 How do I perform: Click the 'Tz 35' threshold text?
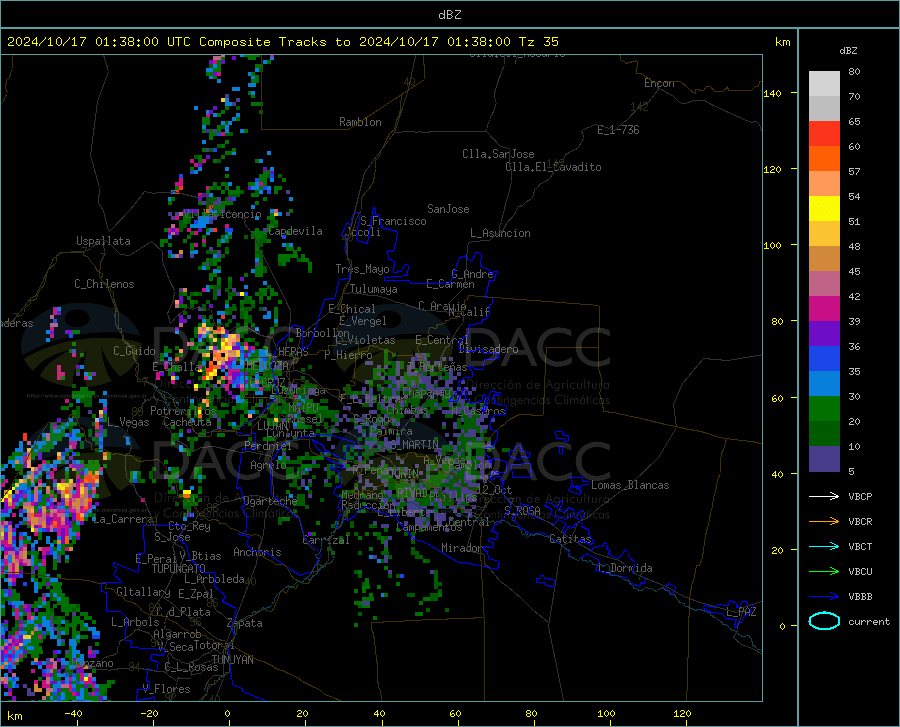point(538,42)
